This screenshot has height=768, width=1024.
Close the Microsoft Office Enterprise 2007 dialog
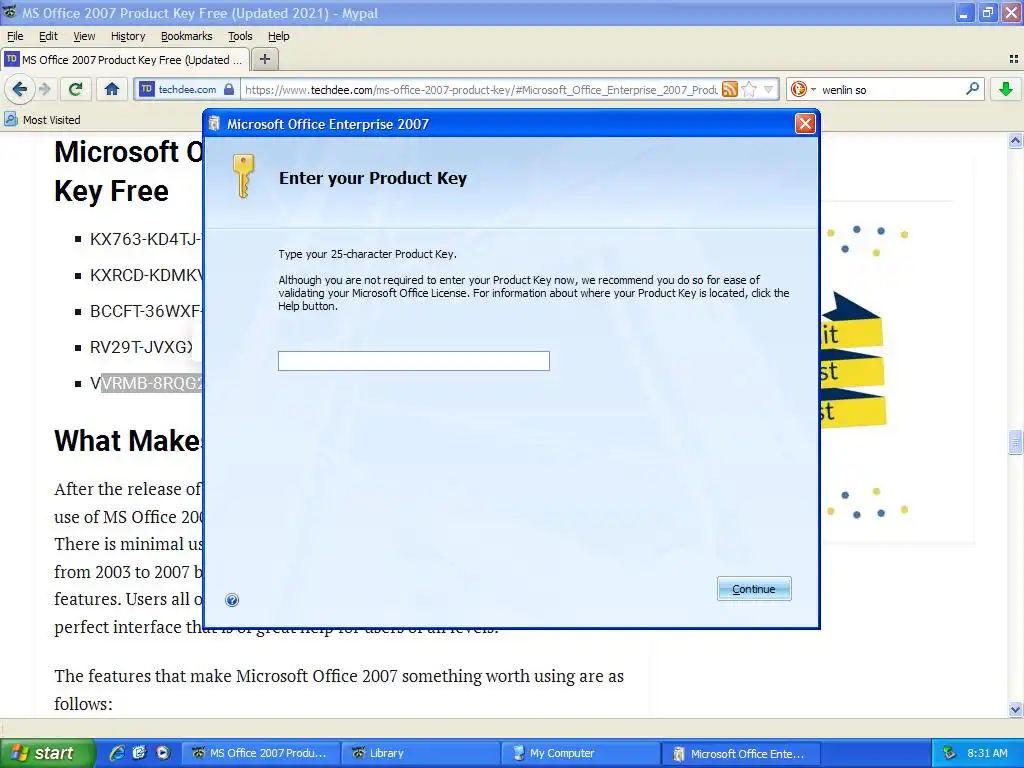(805, 123)
